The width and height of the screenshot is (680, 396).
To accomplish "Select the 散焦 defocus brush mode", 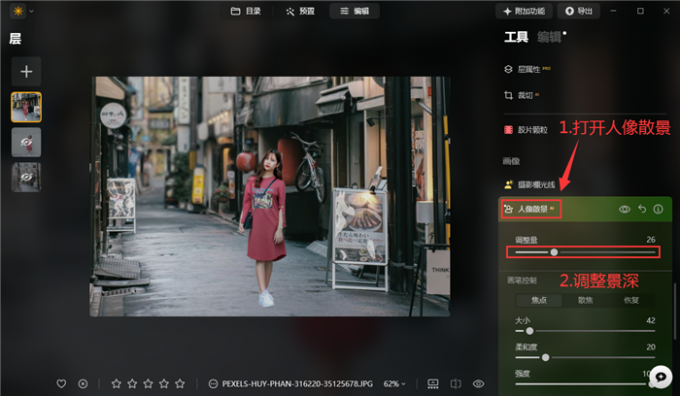I will (585, 300).
